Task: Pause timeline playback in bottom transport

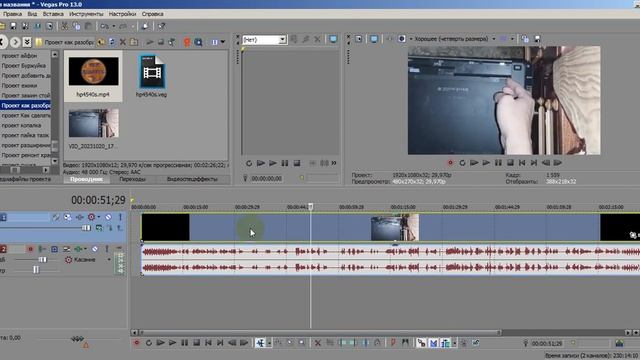Action: tap(184, 343)
